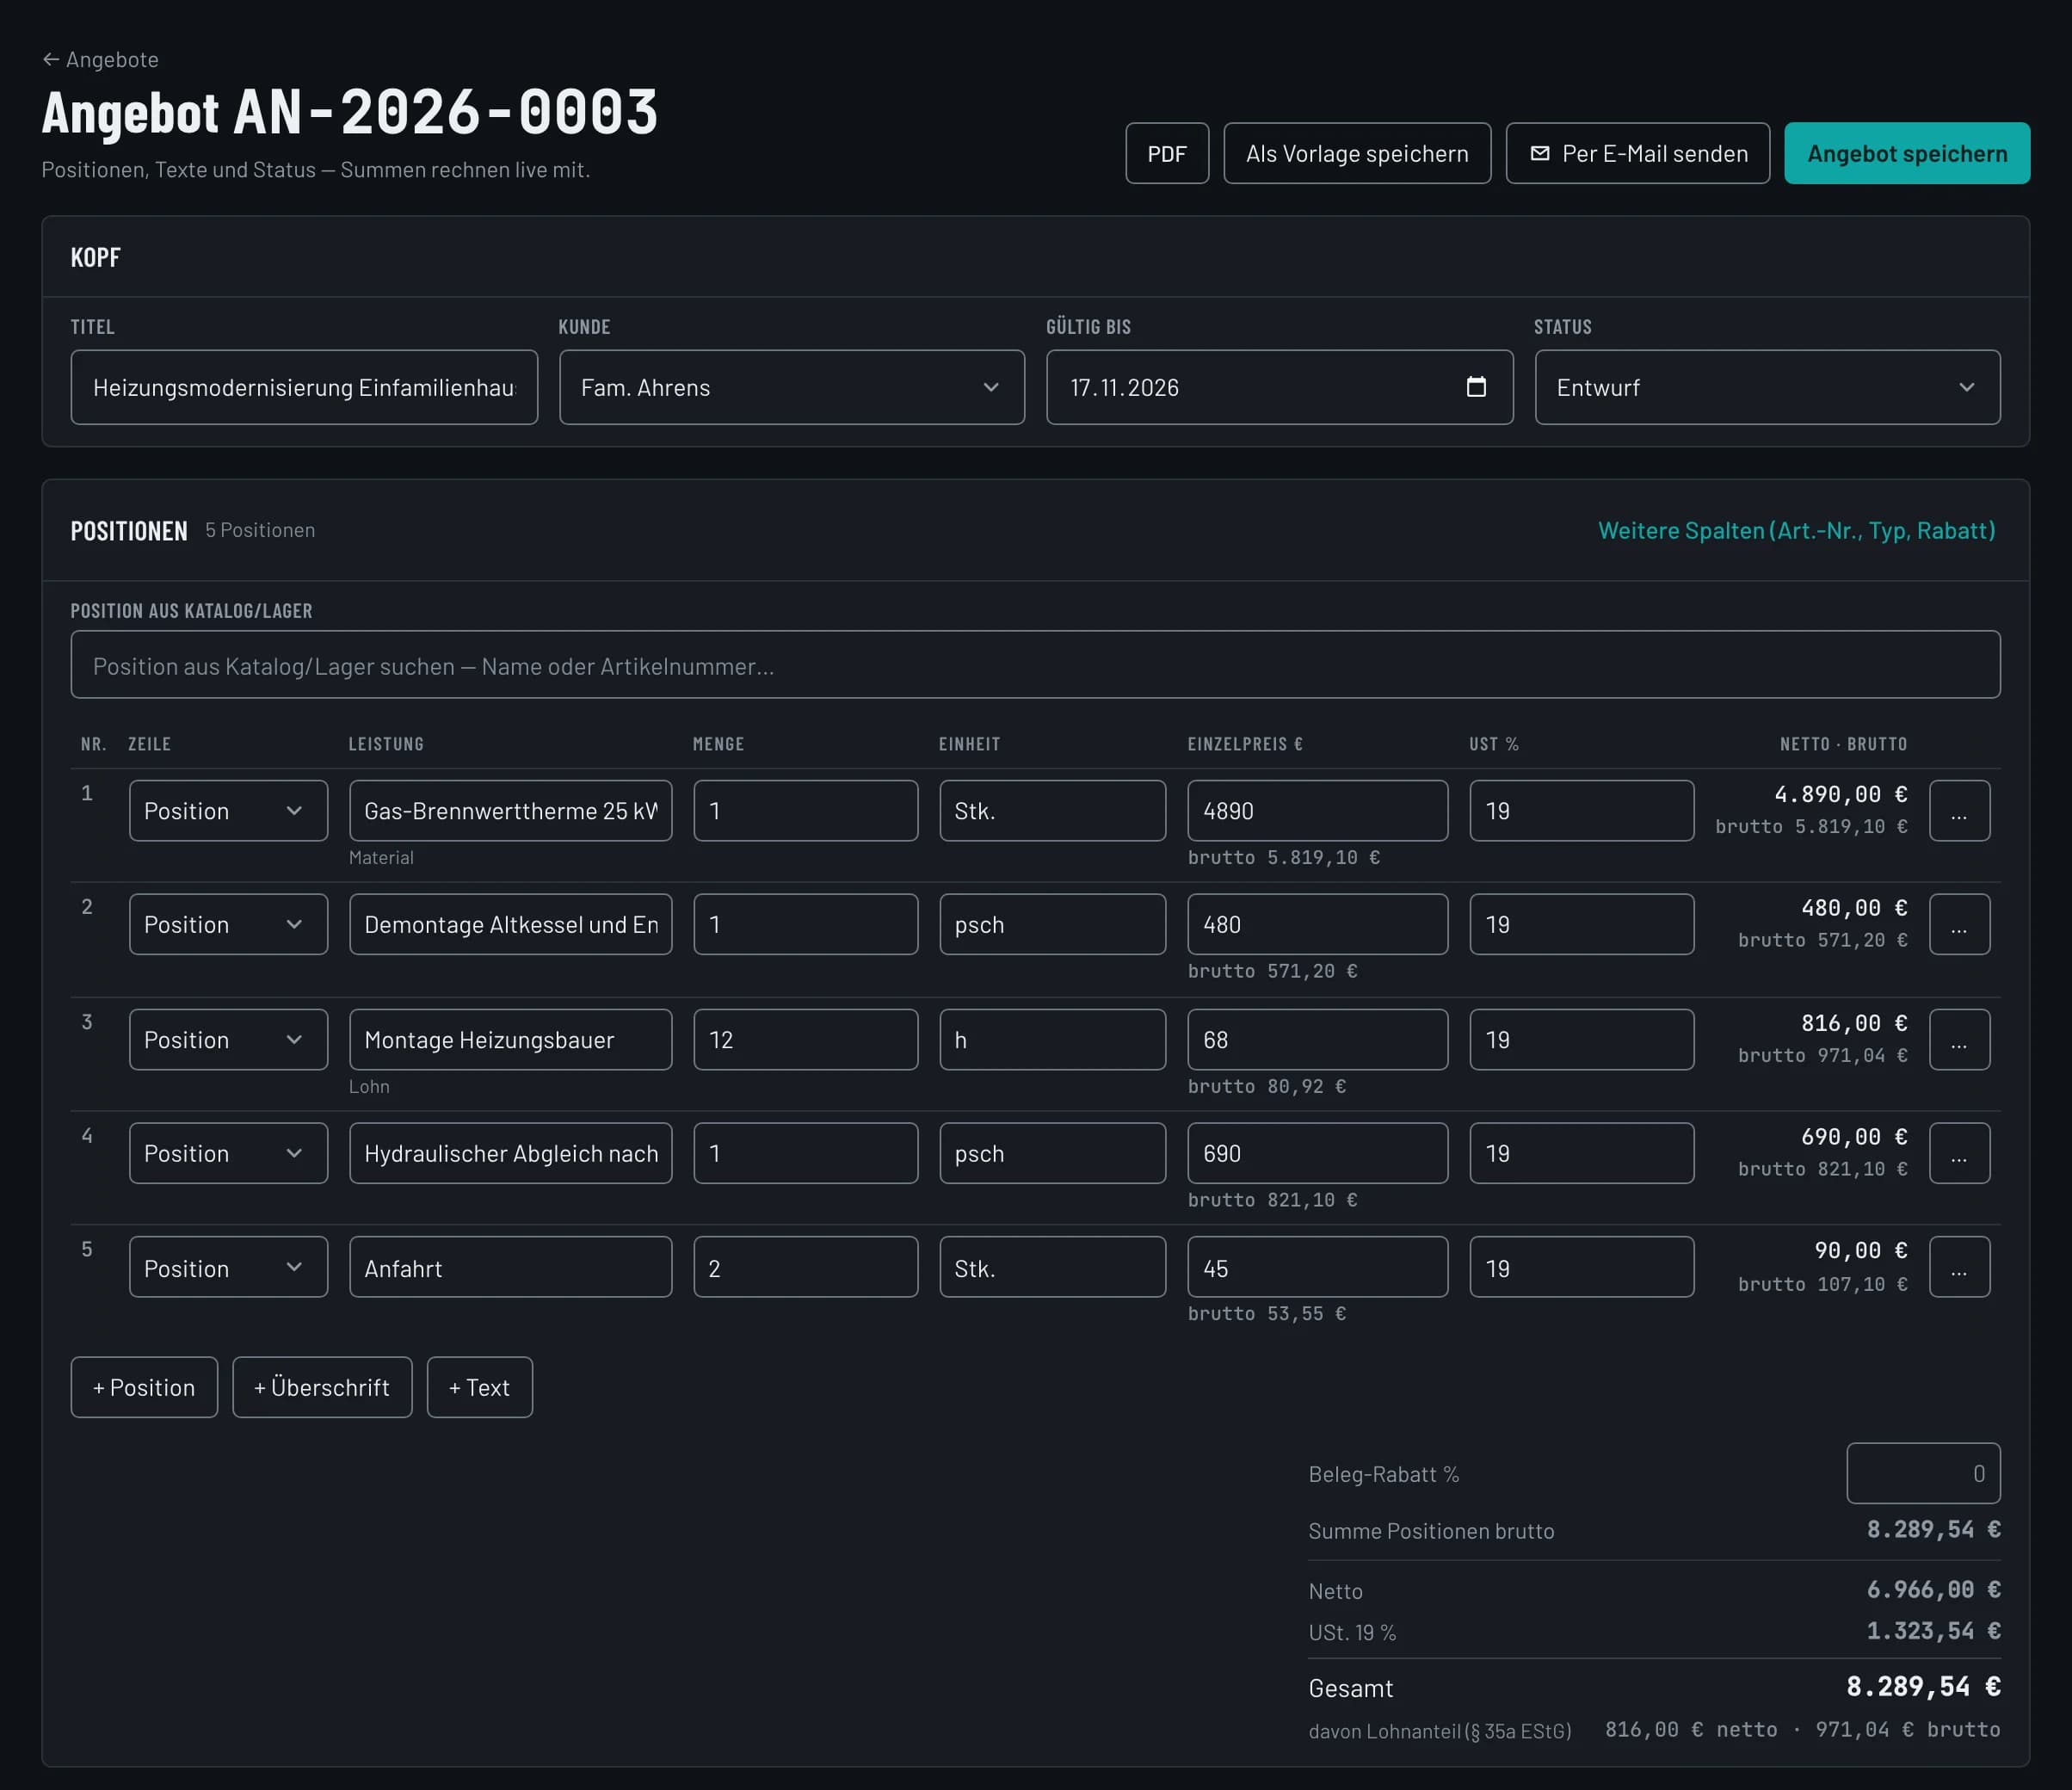Open the more-options menu for Anfahrt row
2072x1790 pixels.
(x=1959, y=1267)
